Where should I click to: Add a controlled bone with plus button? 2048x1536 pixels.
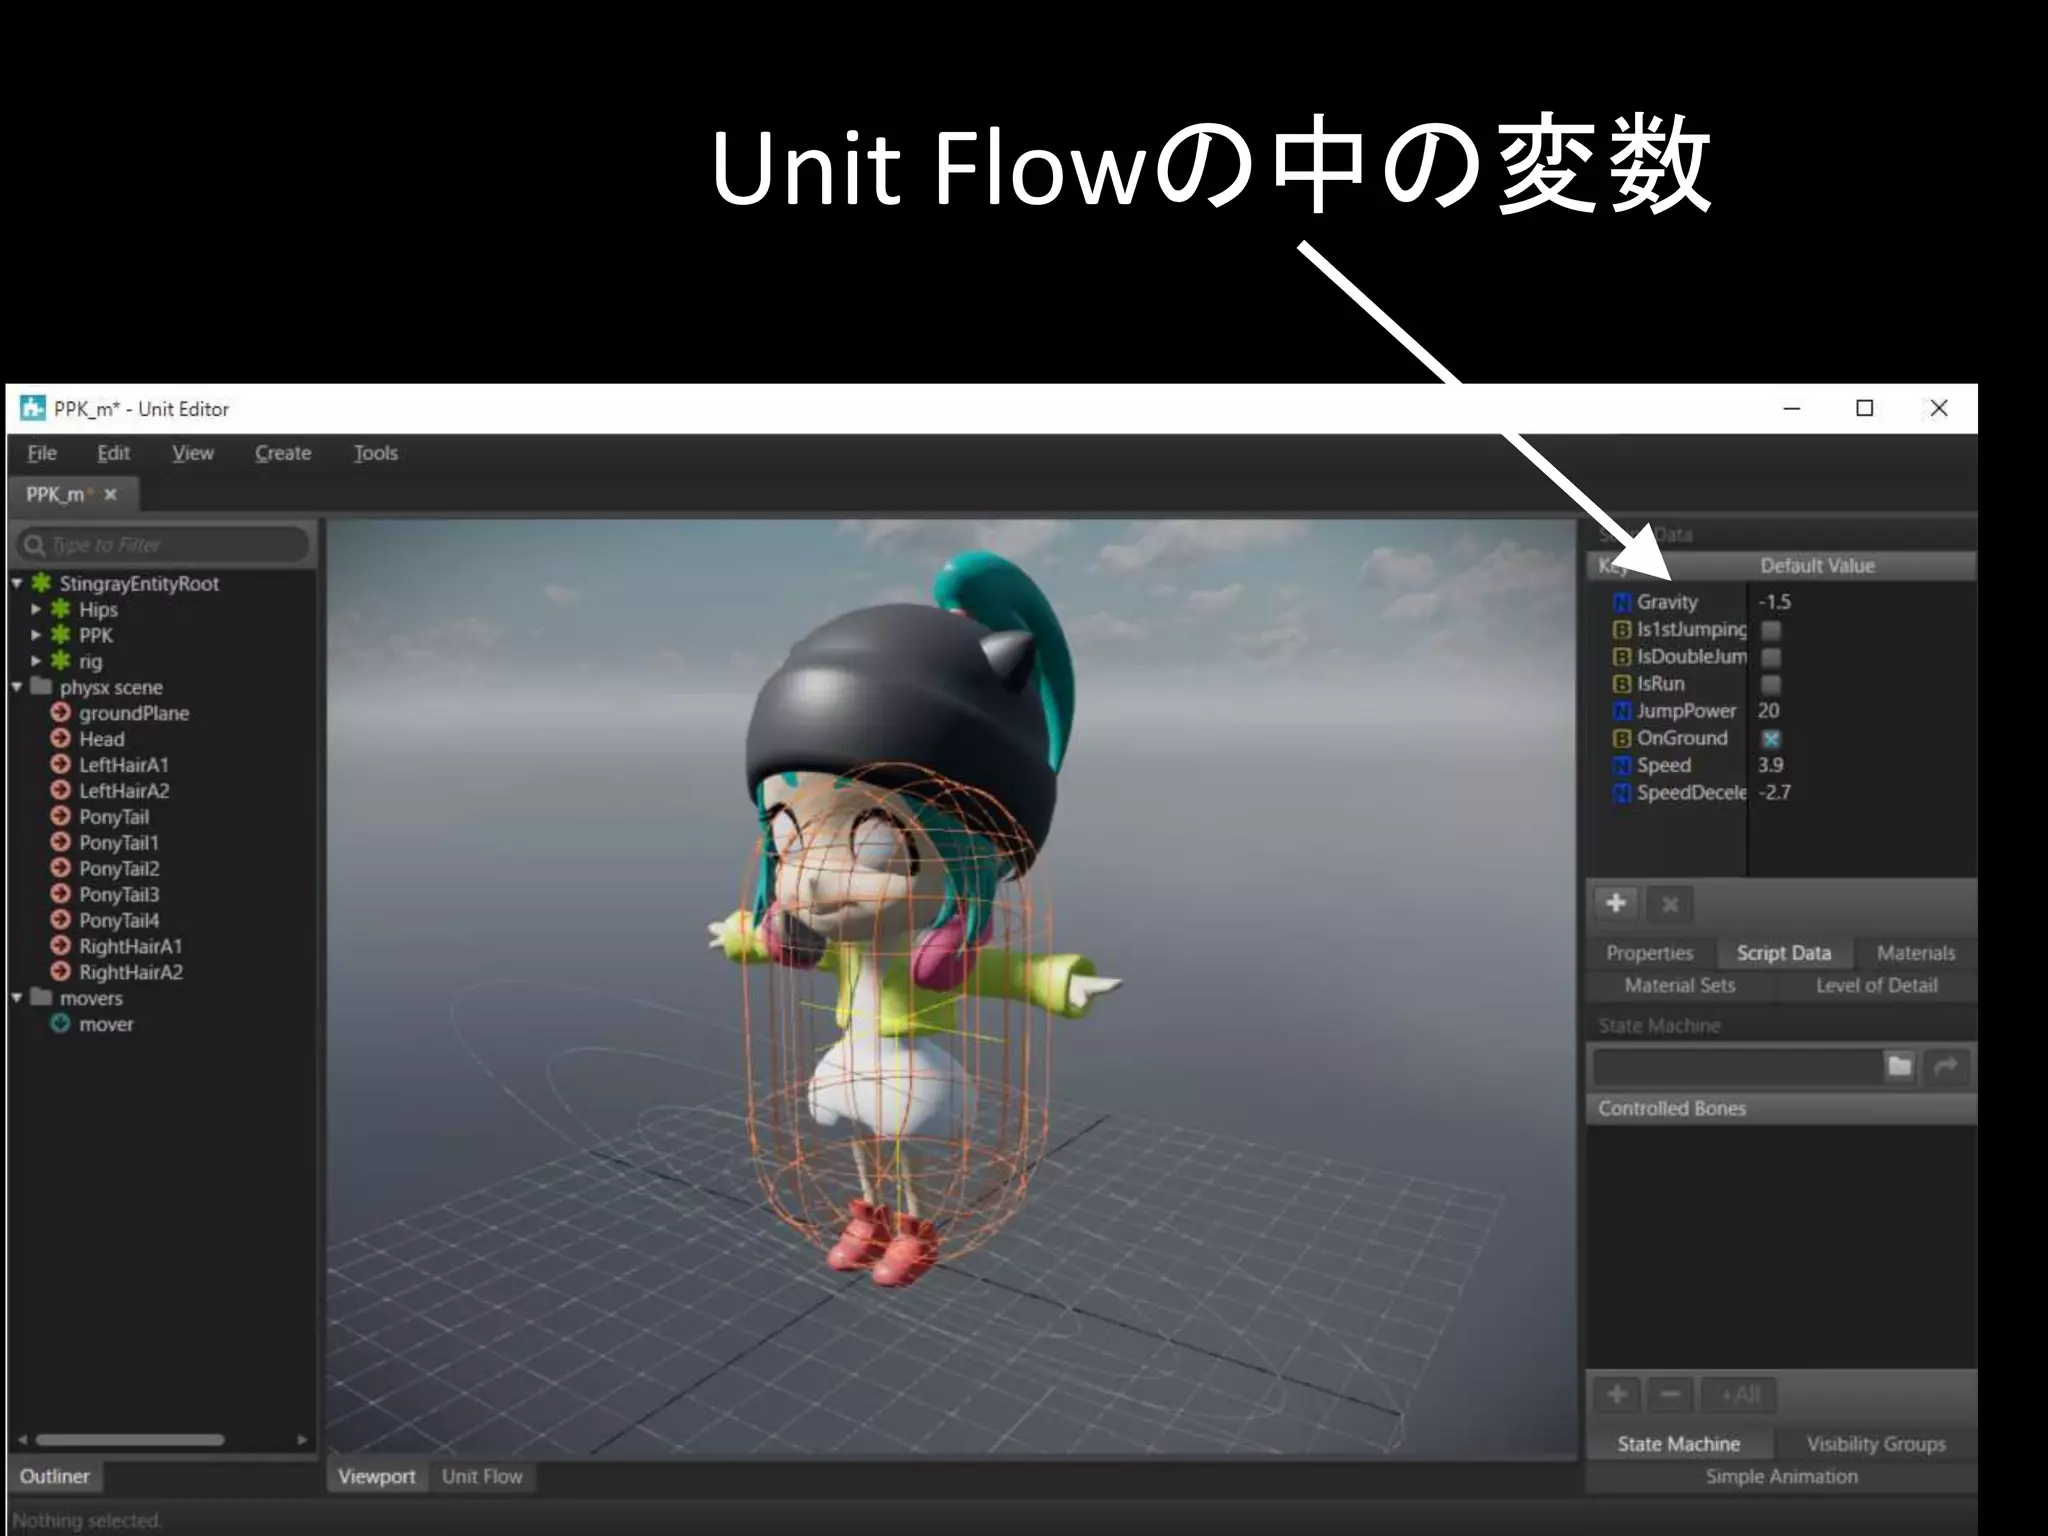coord(1617,1394)
